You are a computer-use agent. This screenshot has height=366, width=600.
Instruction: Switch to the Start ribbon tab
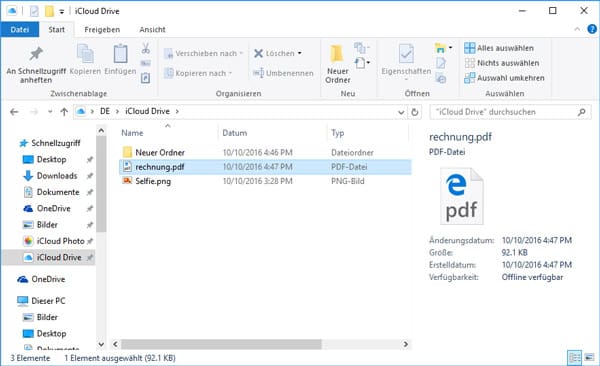(x=56, y=29)
